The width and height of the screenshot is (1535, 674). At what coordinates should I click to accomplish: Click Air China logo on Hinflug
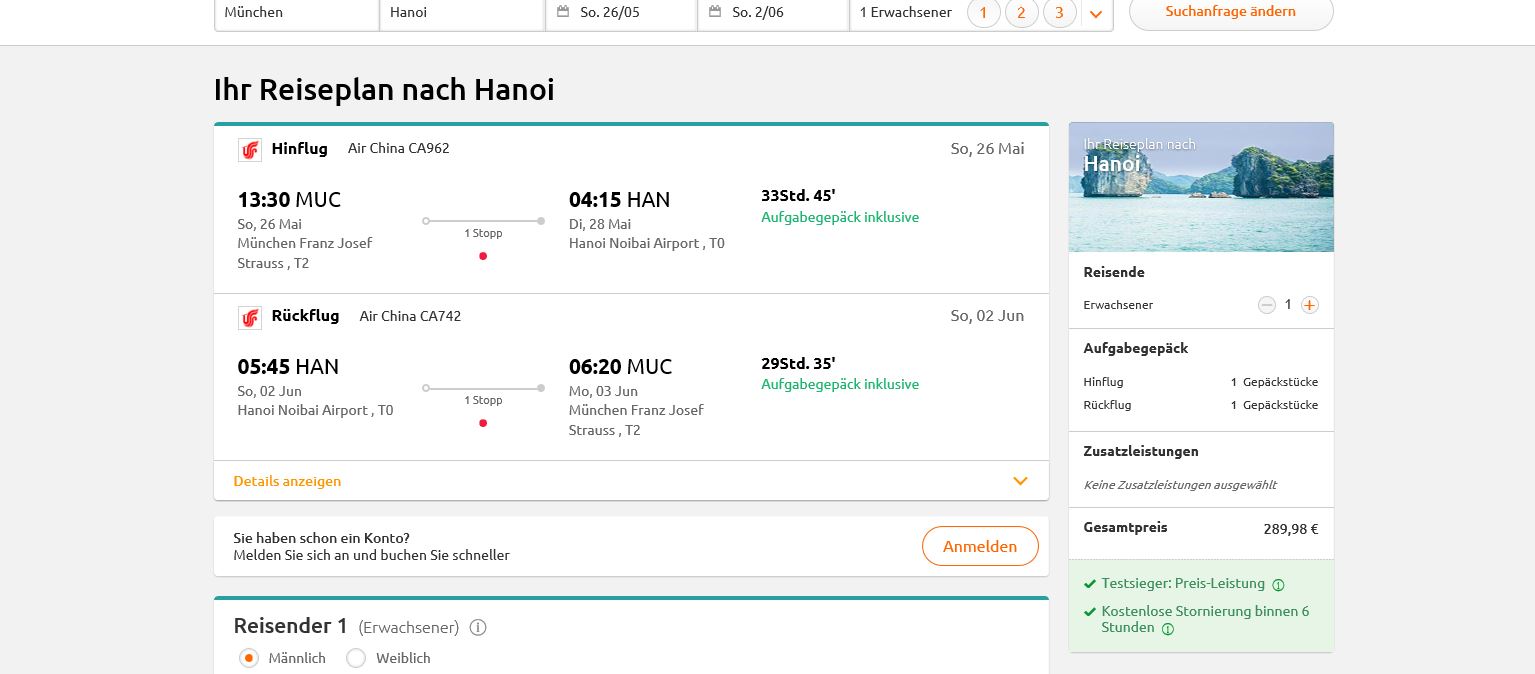pyautogui.click(x=250, y=150)
